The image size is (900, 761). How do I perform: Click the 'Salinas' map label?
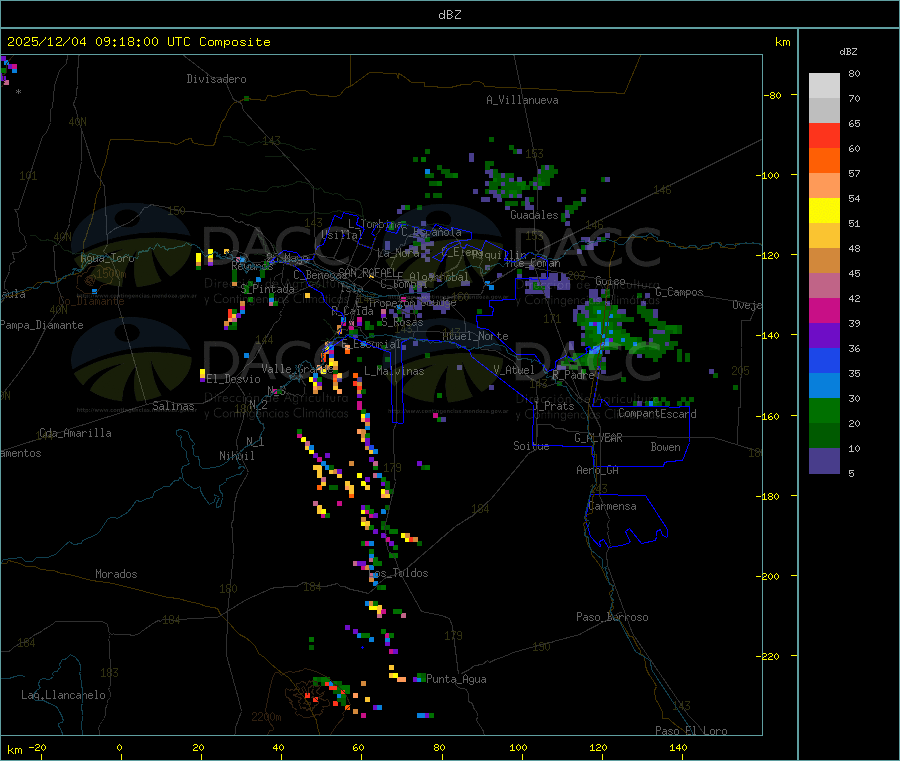(173, 406)
